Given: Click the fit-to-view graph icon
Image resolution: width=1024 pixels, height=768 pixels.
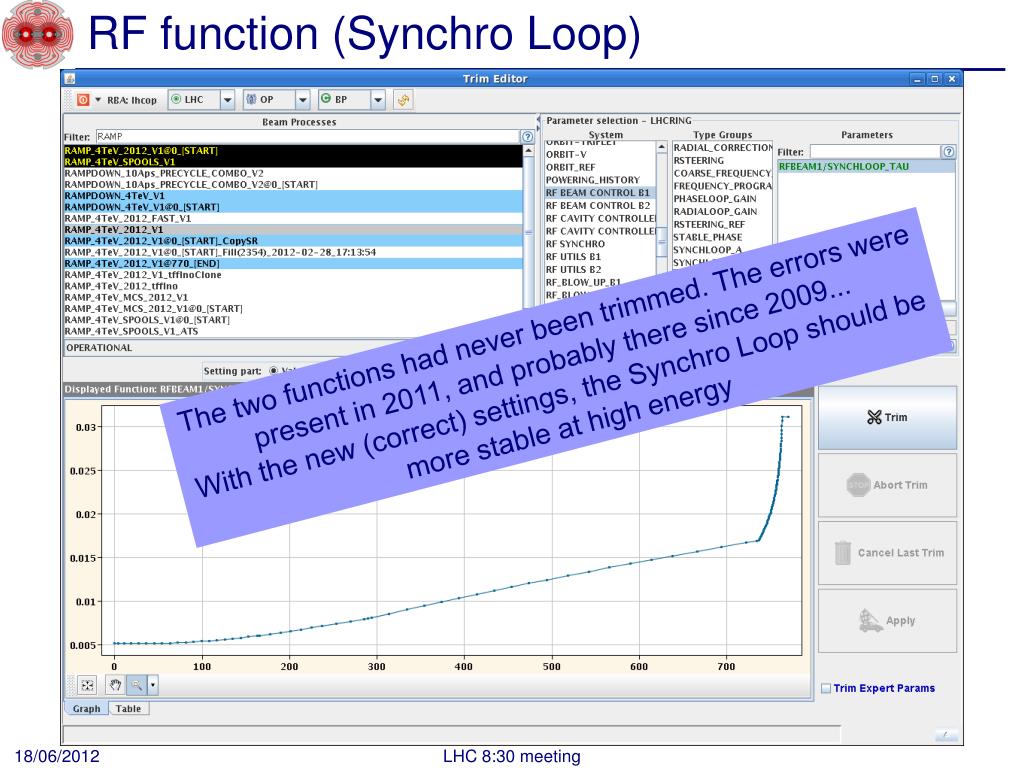Looking at the screenshot, I should tap(87, 685).
